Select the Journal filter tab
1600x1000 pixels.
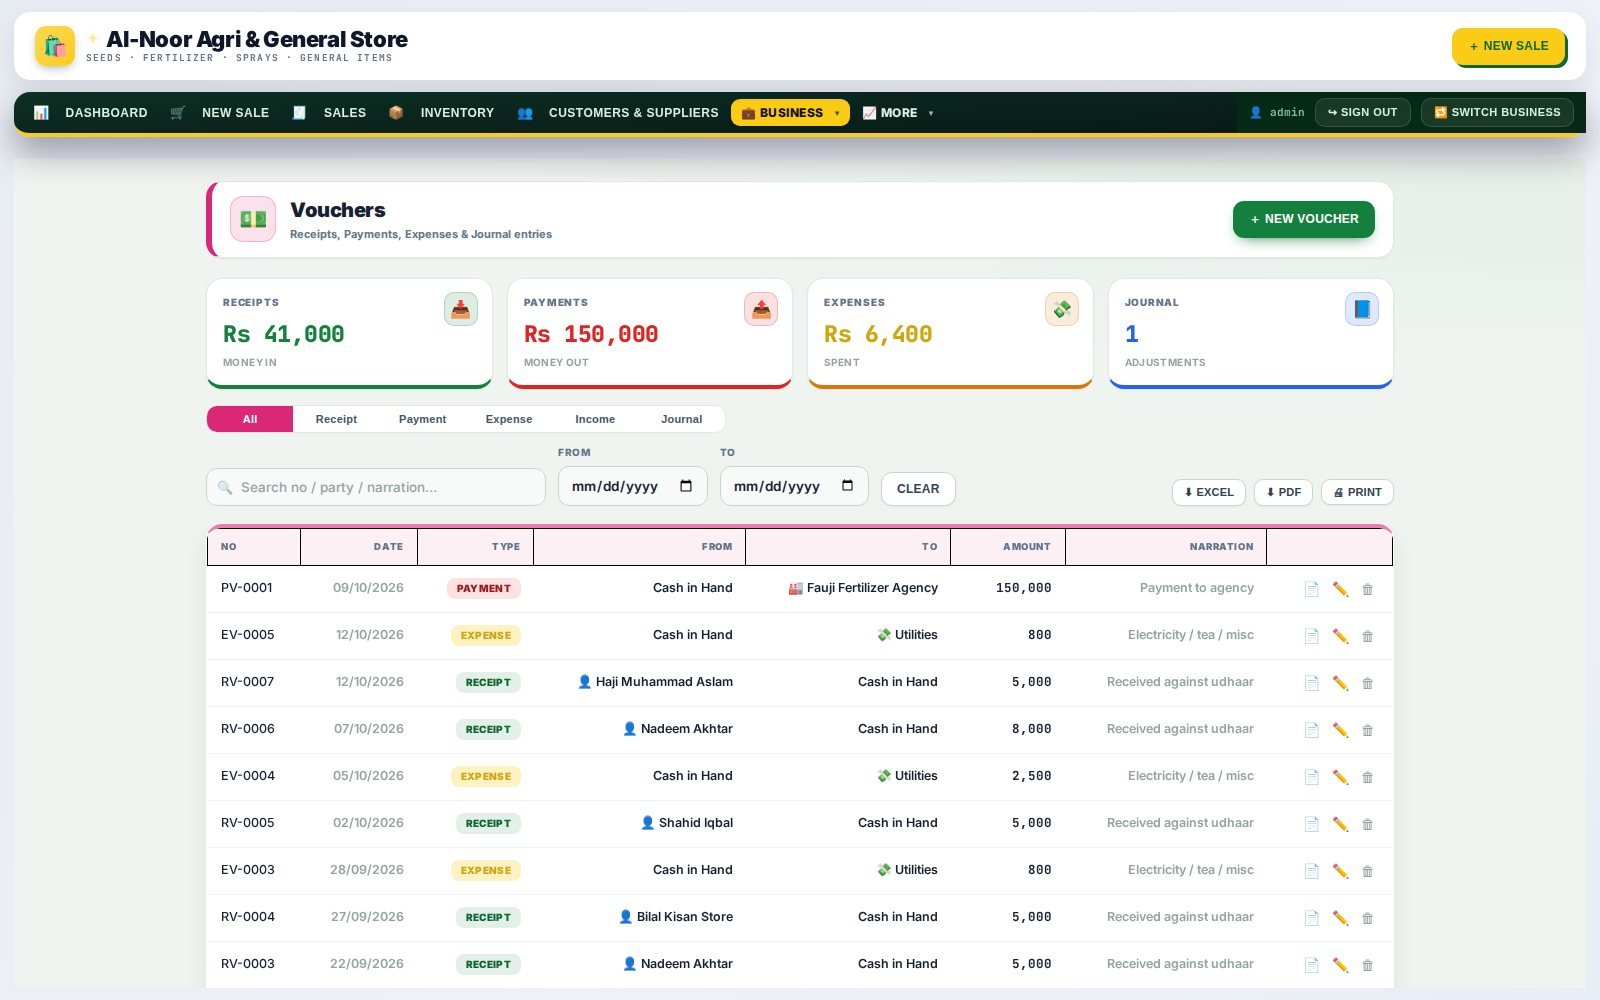(x=681, y=419)
